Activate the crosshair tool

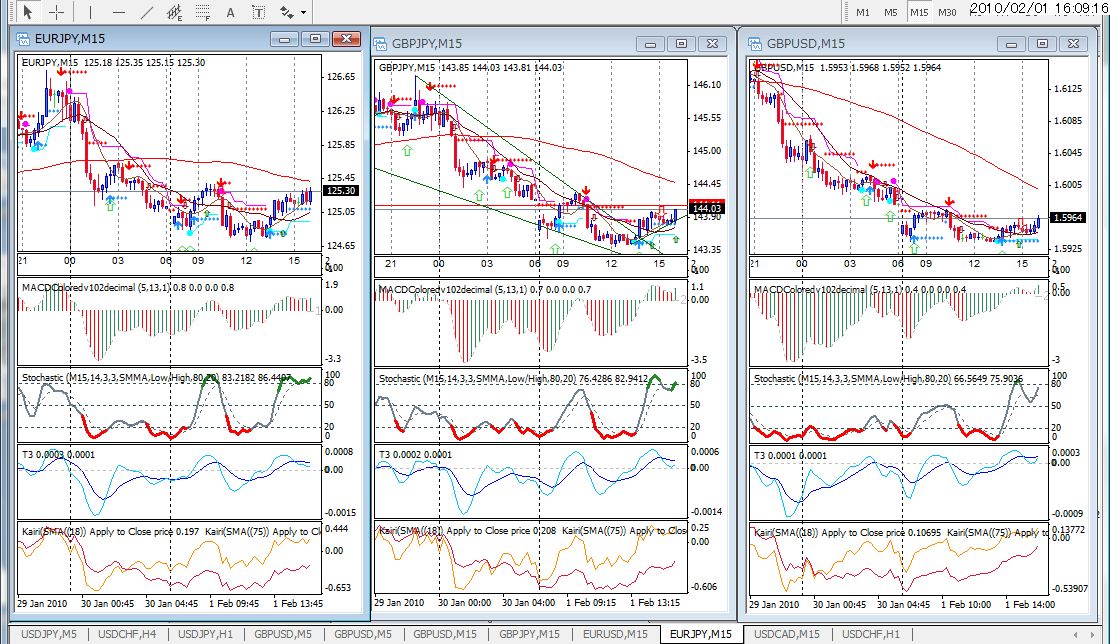point(56,11)
